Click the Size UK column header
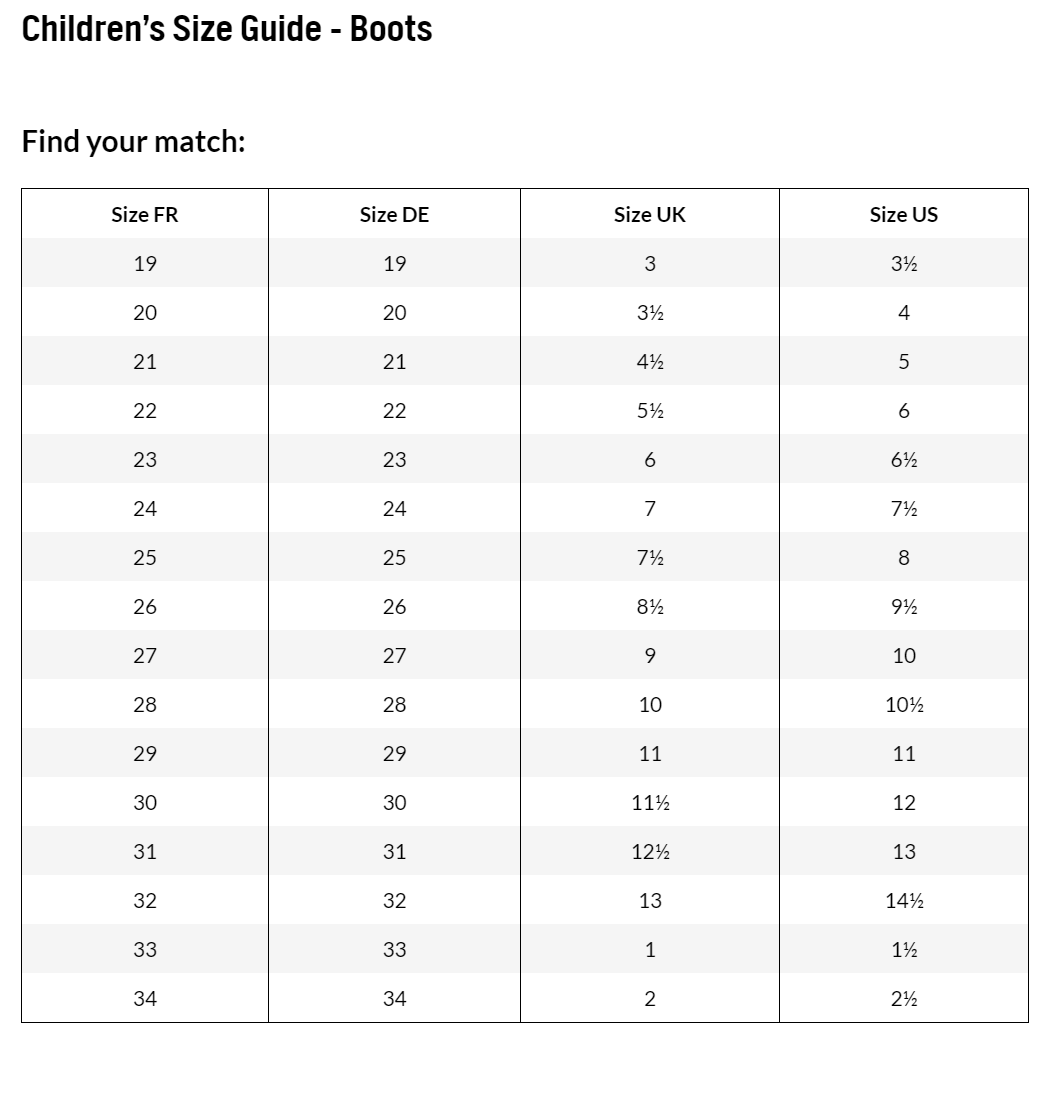 [x=650, y=215]
